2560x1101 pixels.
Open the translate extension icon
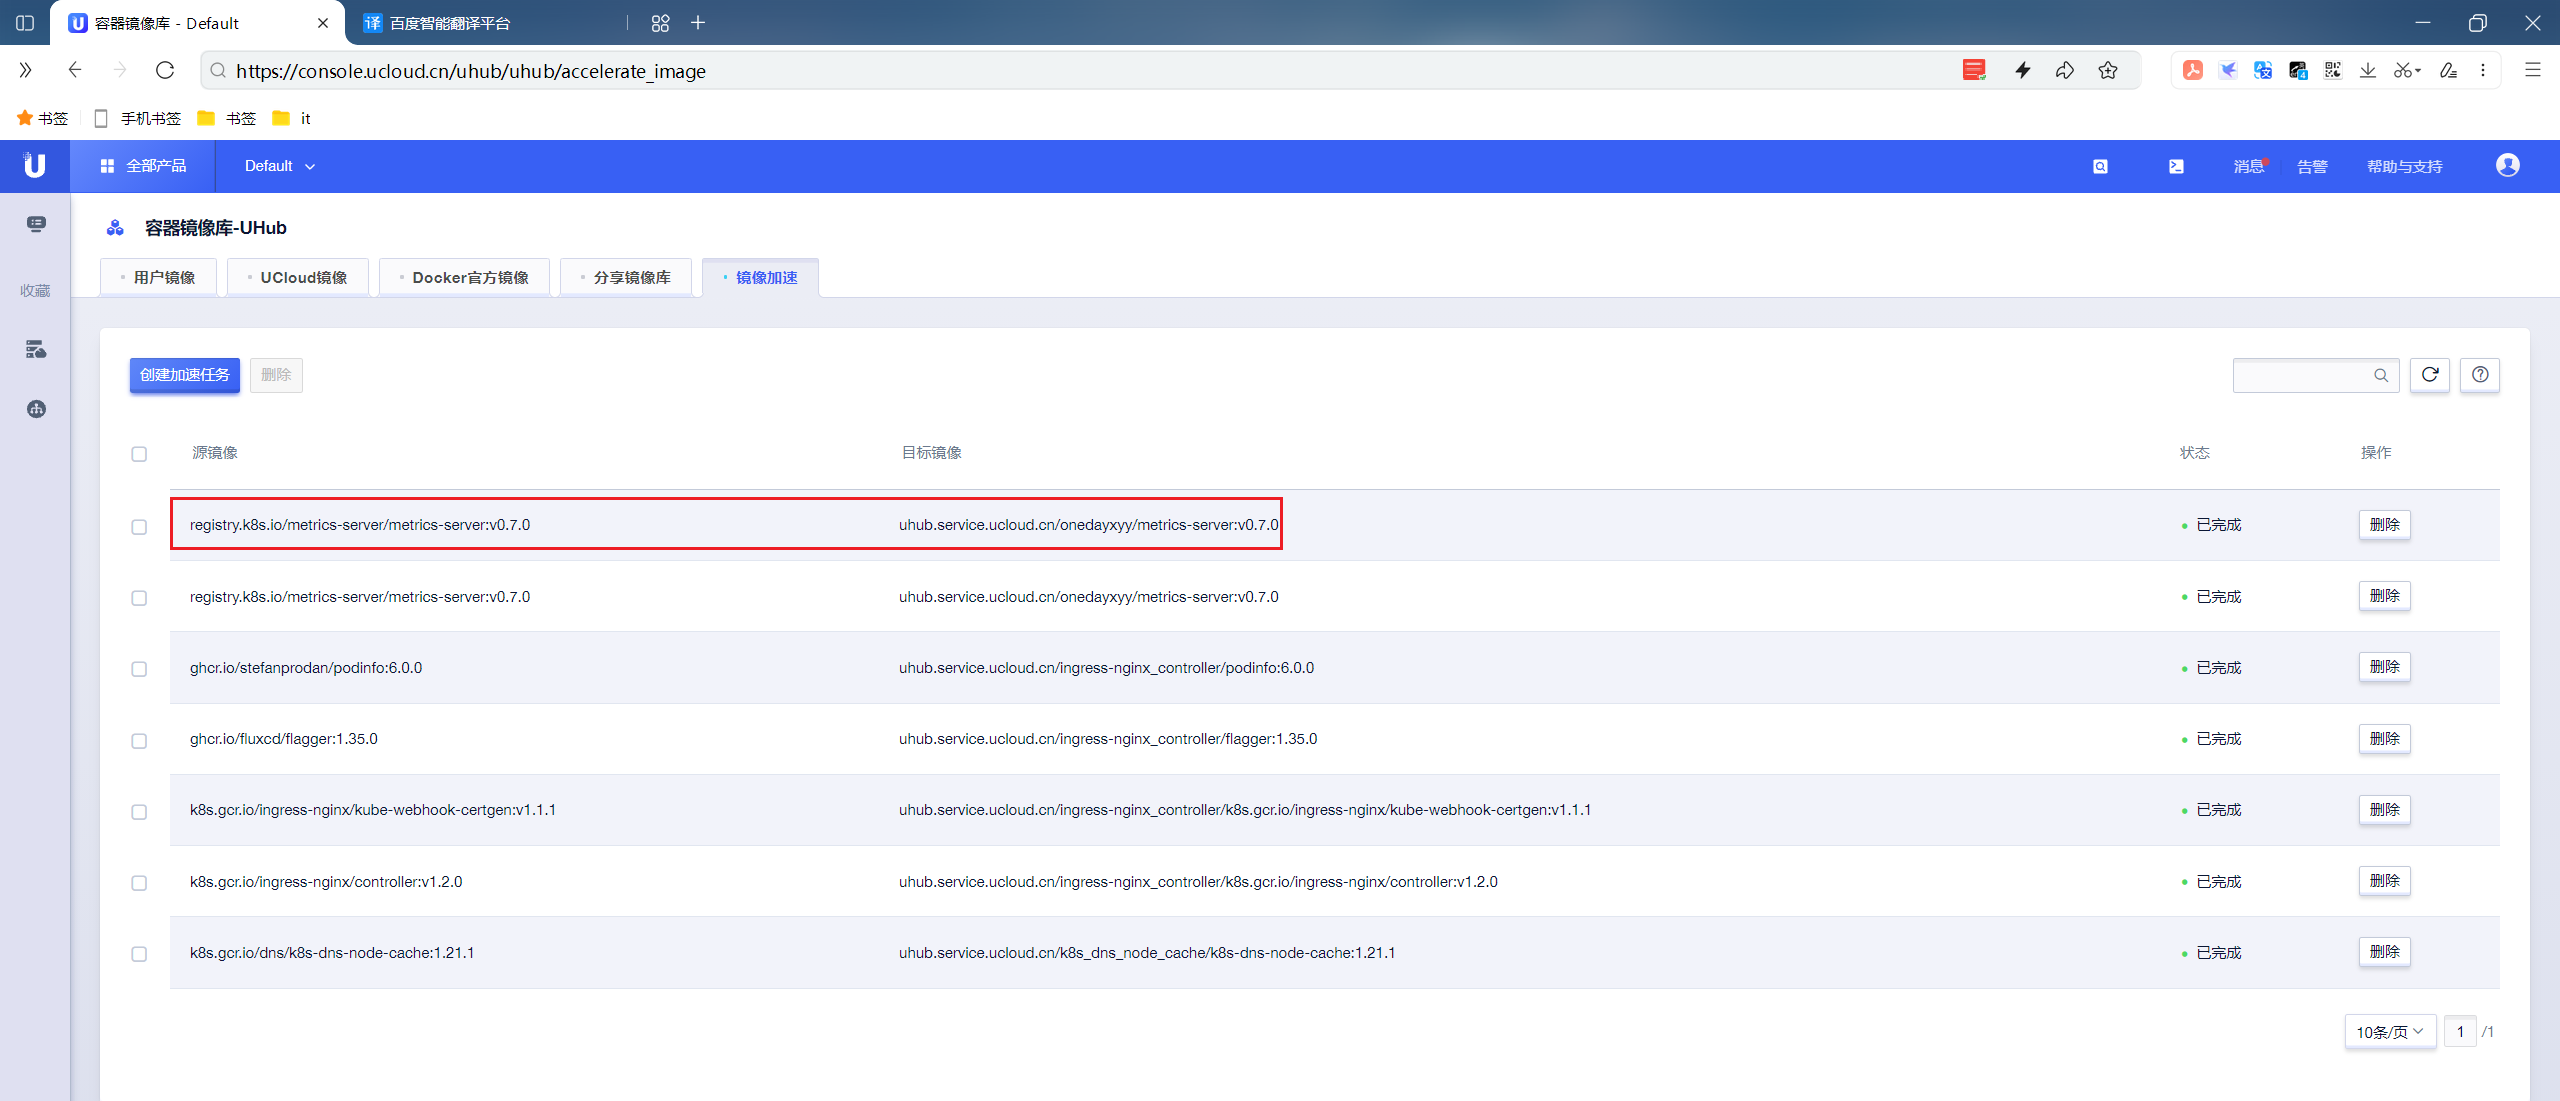click(2262, 70)
